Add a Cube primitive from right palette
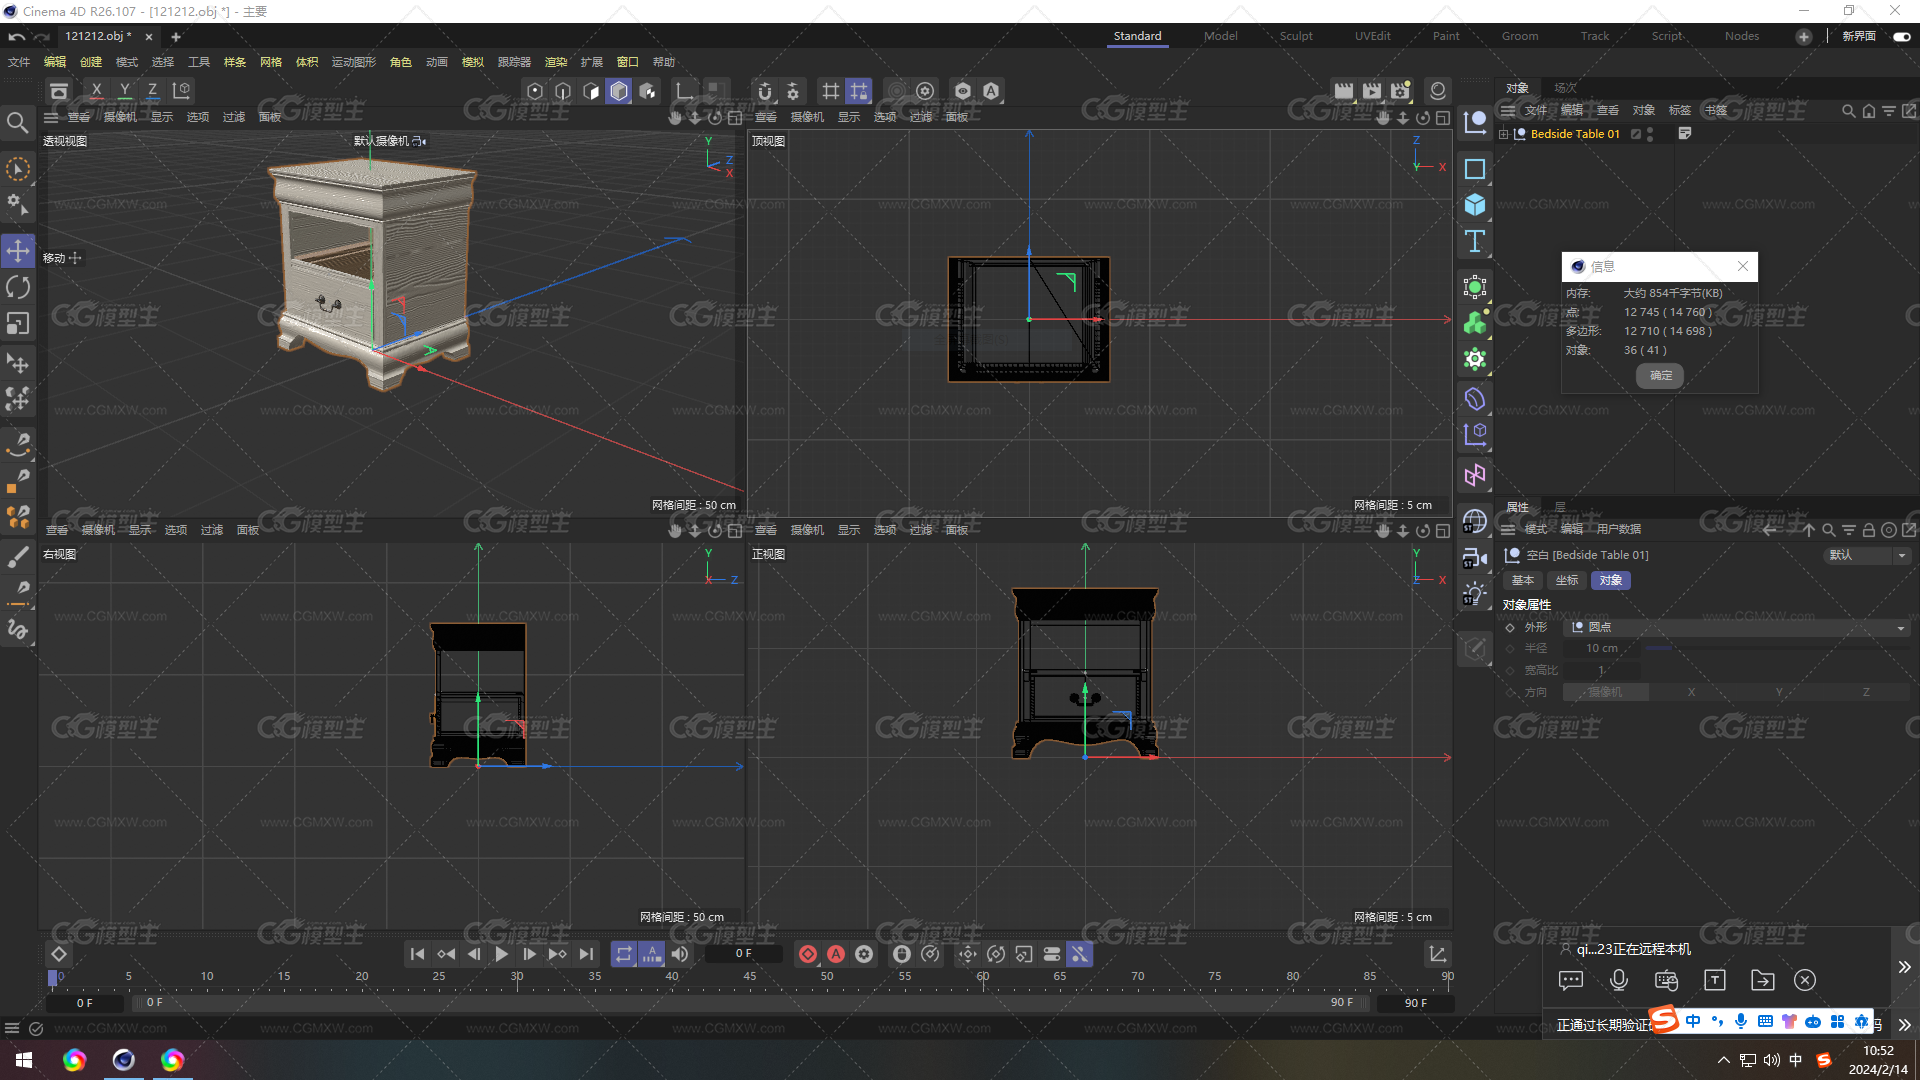This screenshot has height=1080, width=1920. (1475, 205)
